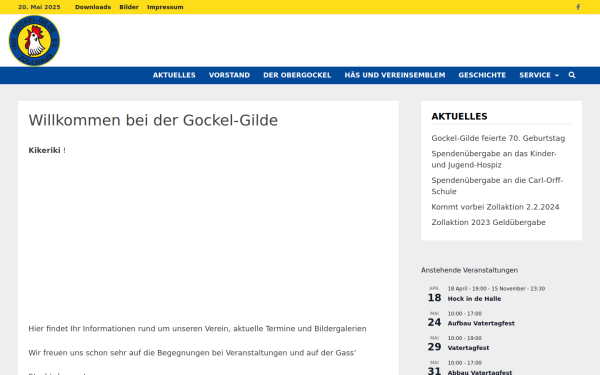Expand the Service menu chevron
This screenshot has width=600, height=375.
point(557,75)
